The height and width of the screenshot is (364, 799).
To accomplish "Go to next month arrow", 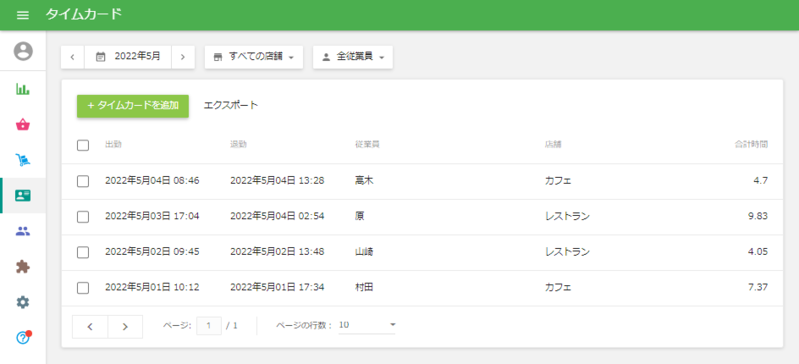I will [183, 57].
